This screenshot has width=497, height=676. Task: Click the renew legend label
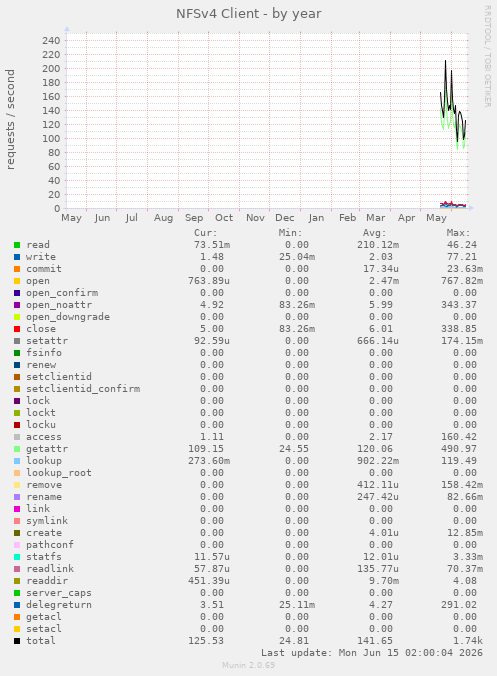click(41, 365)
